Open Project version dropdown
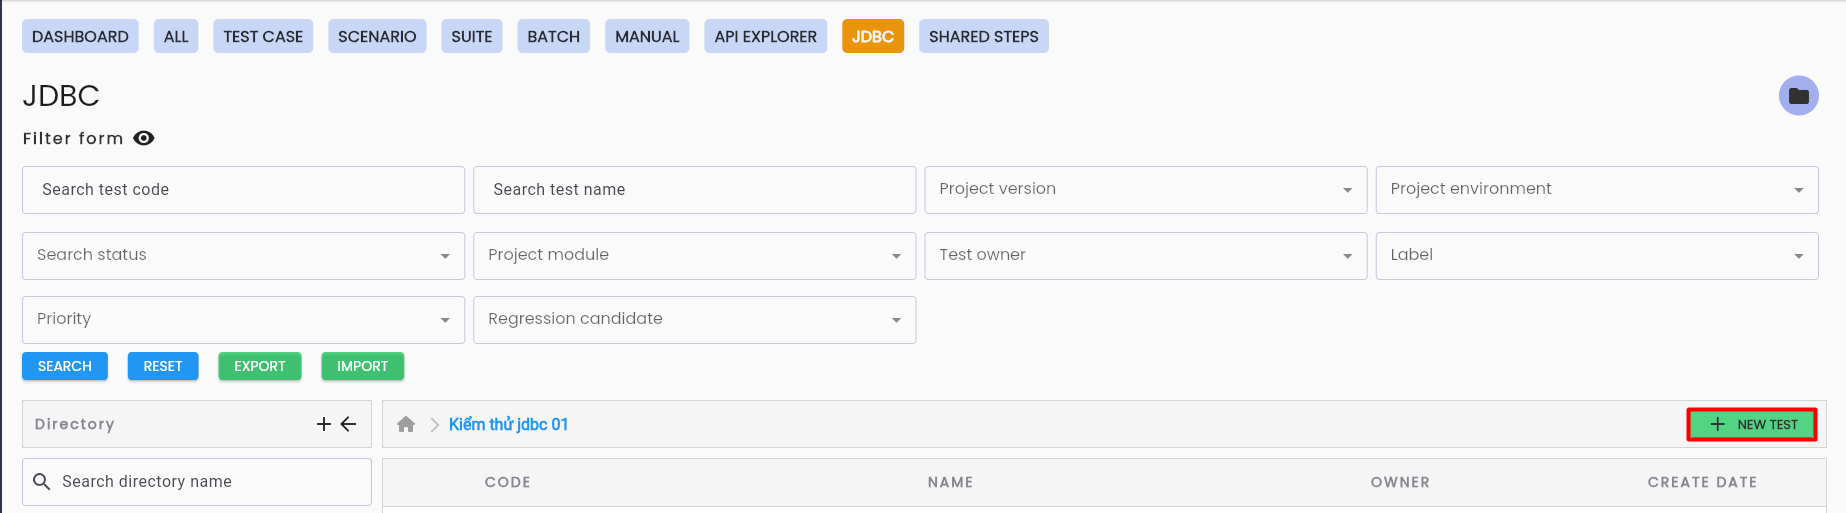This screenshot has width=1846, height=513. 1146,190
